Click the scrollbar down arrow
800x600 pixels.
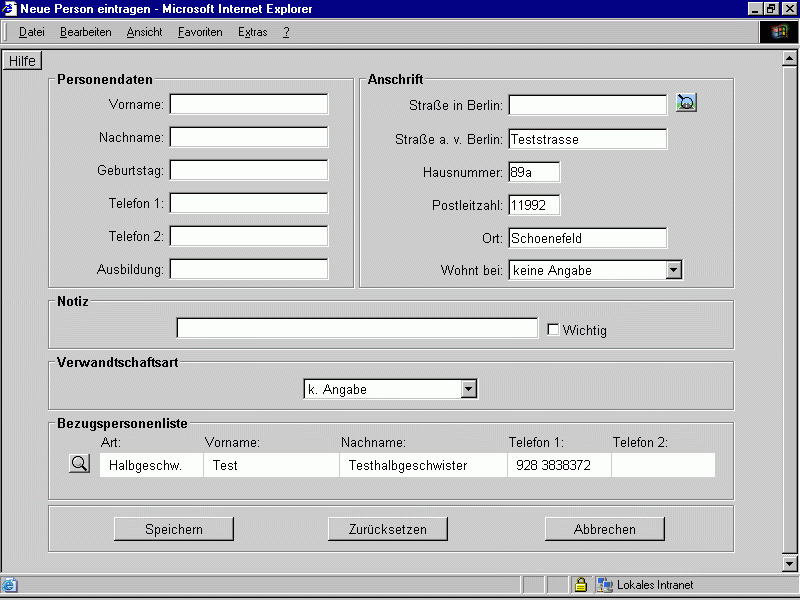[789, 565]
